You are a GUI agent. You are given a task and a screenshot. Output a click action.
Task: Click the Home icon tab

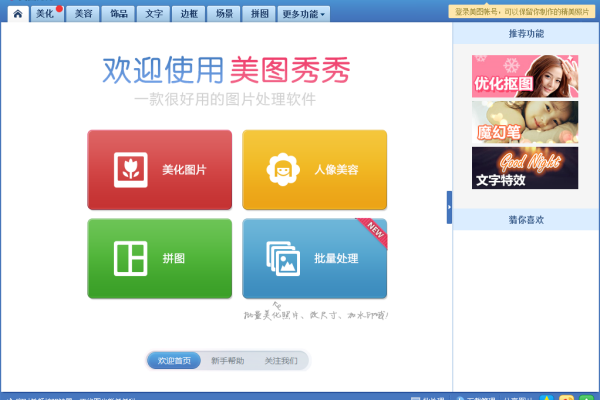pyautogui.click(x=17, y=14)
